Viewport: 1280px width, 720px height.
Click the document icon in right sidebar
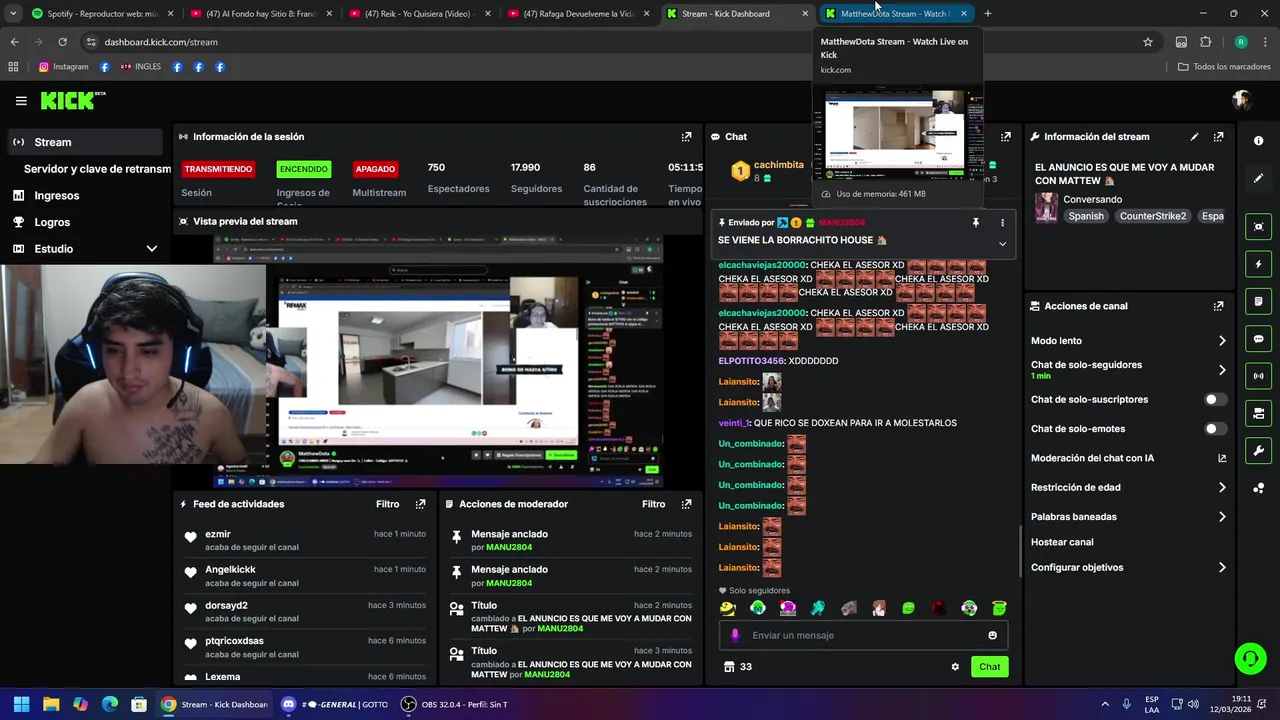click(1258, 301)
